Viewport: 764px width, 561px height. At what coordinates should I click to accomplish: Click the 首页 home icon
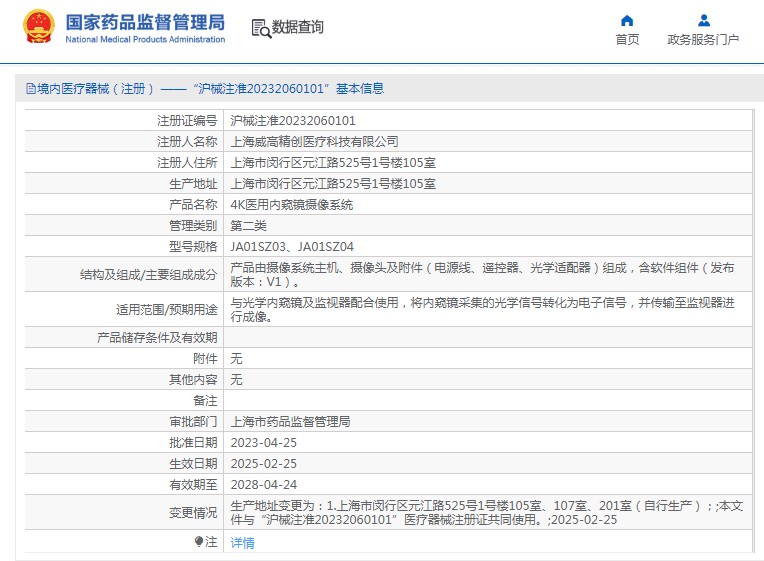coord(627,20)
